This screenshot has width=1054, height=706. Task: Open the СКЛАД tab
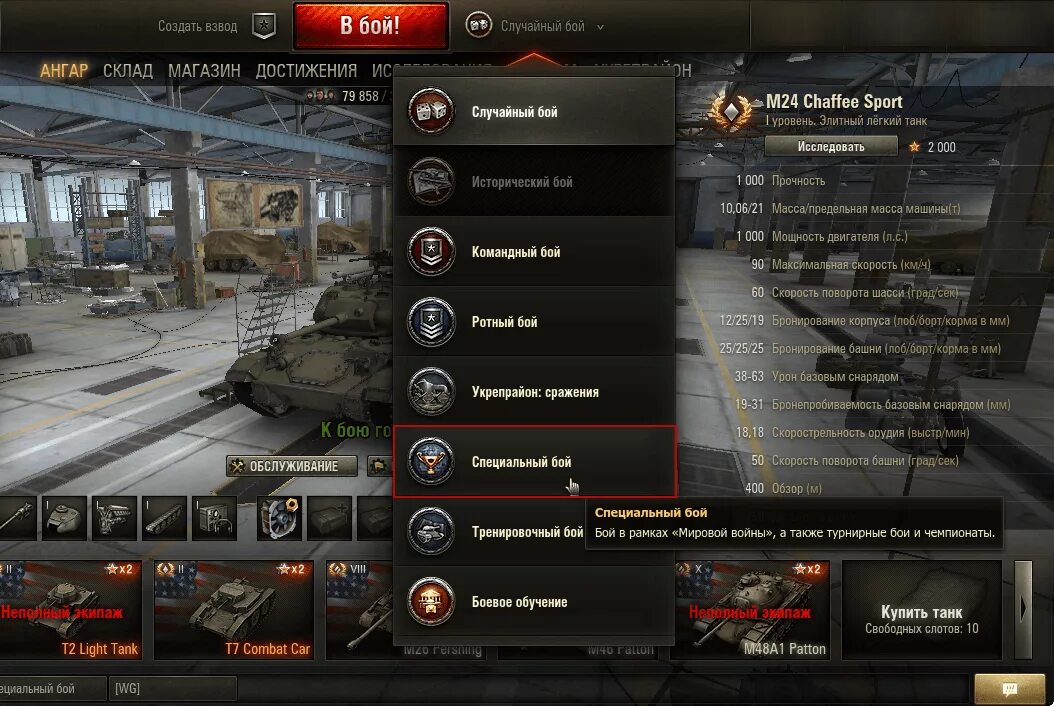128,71
